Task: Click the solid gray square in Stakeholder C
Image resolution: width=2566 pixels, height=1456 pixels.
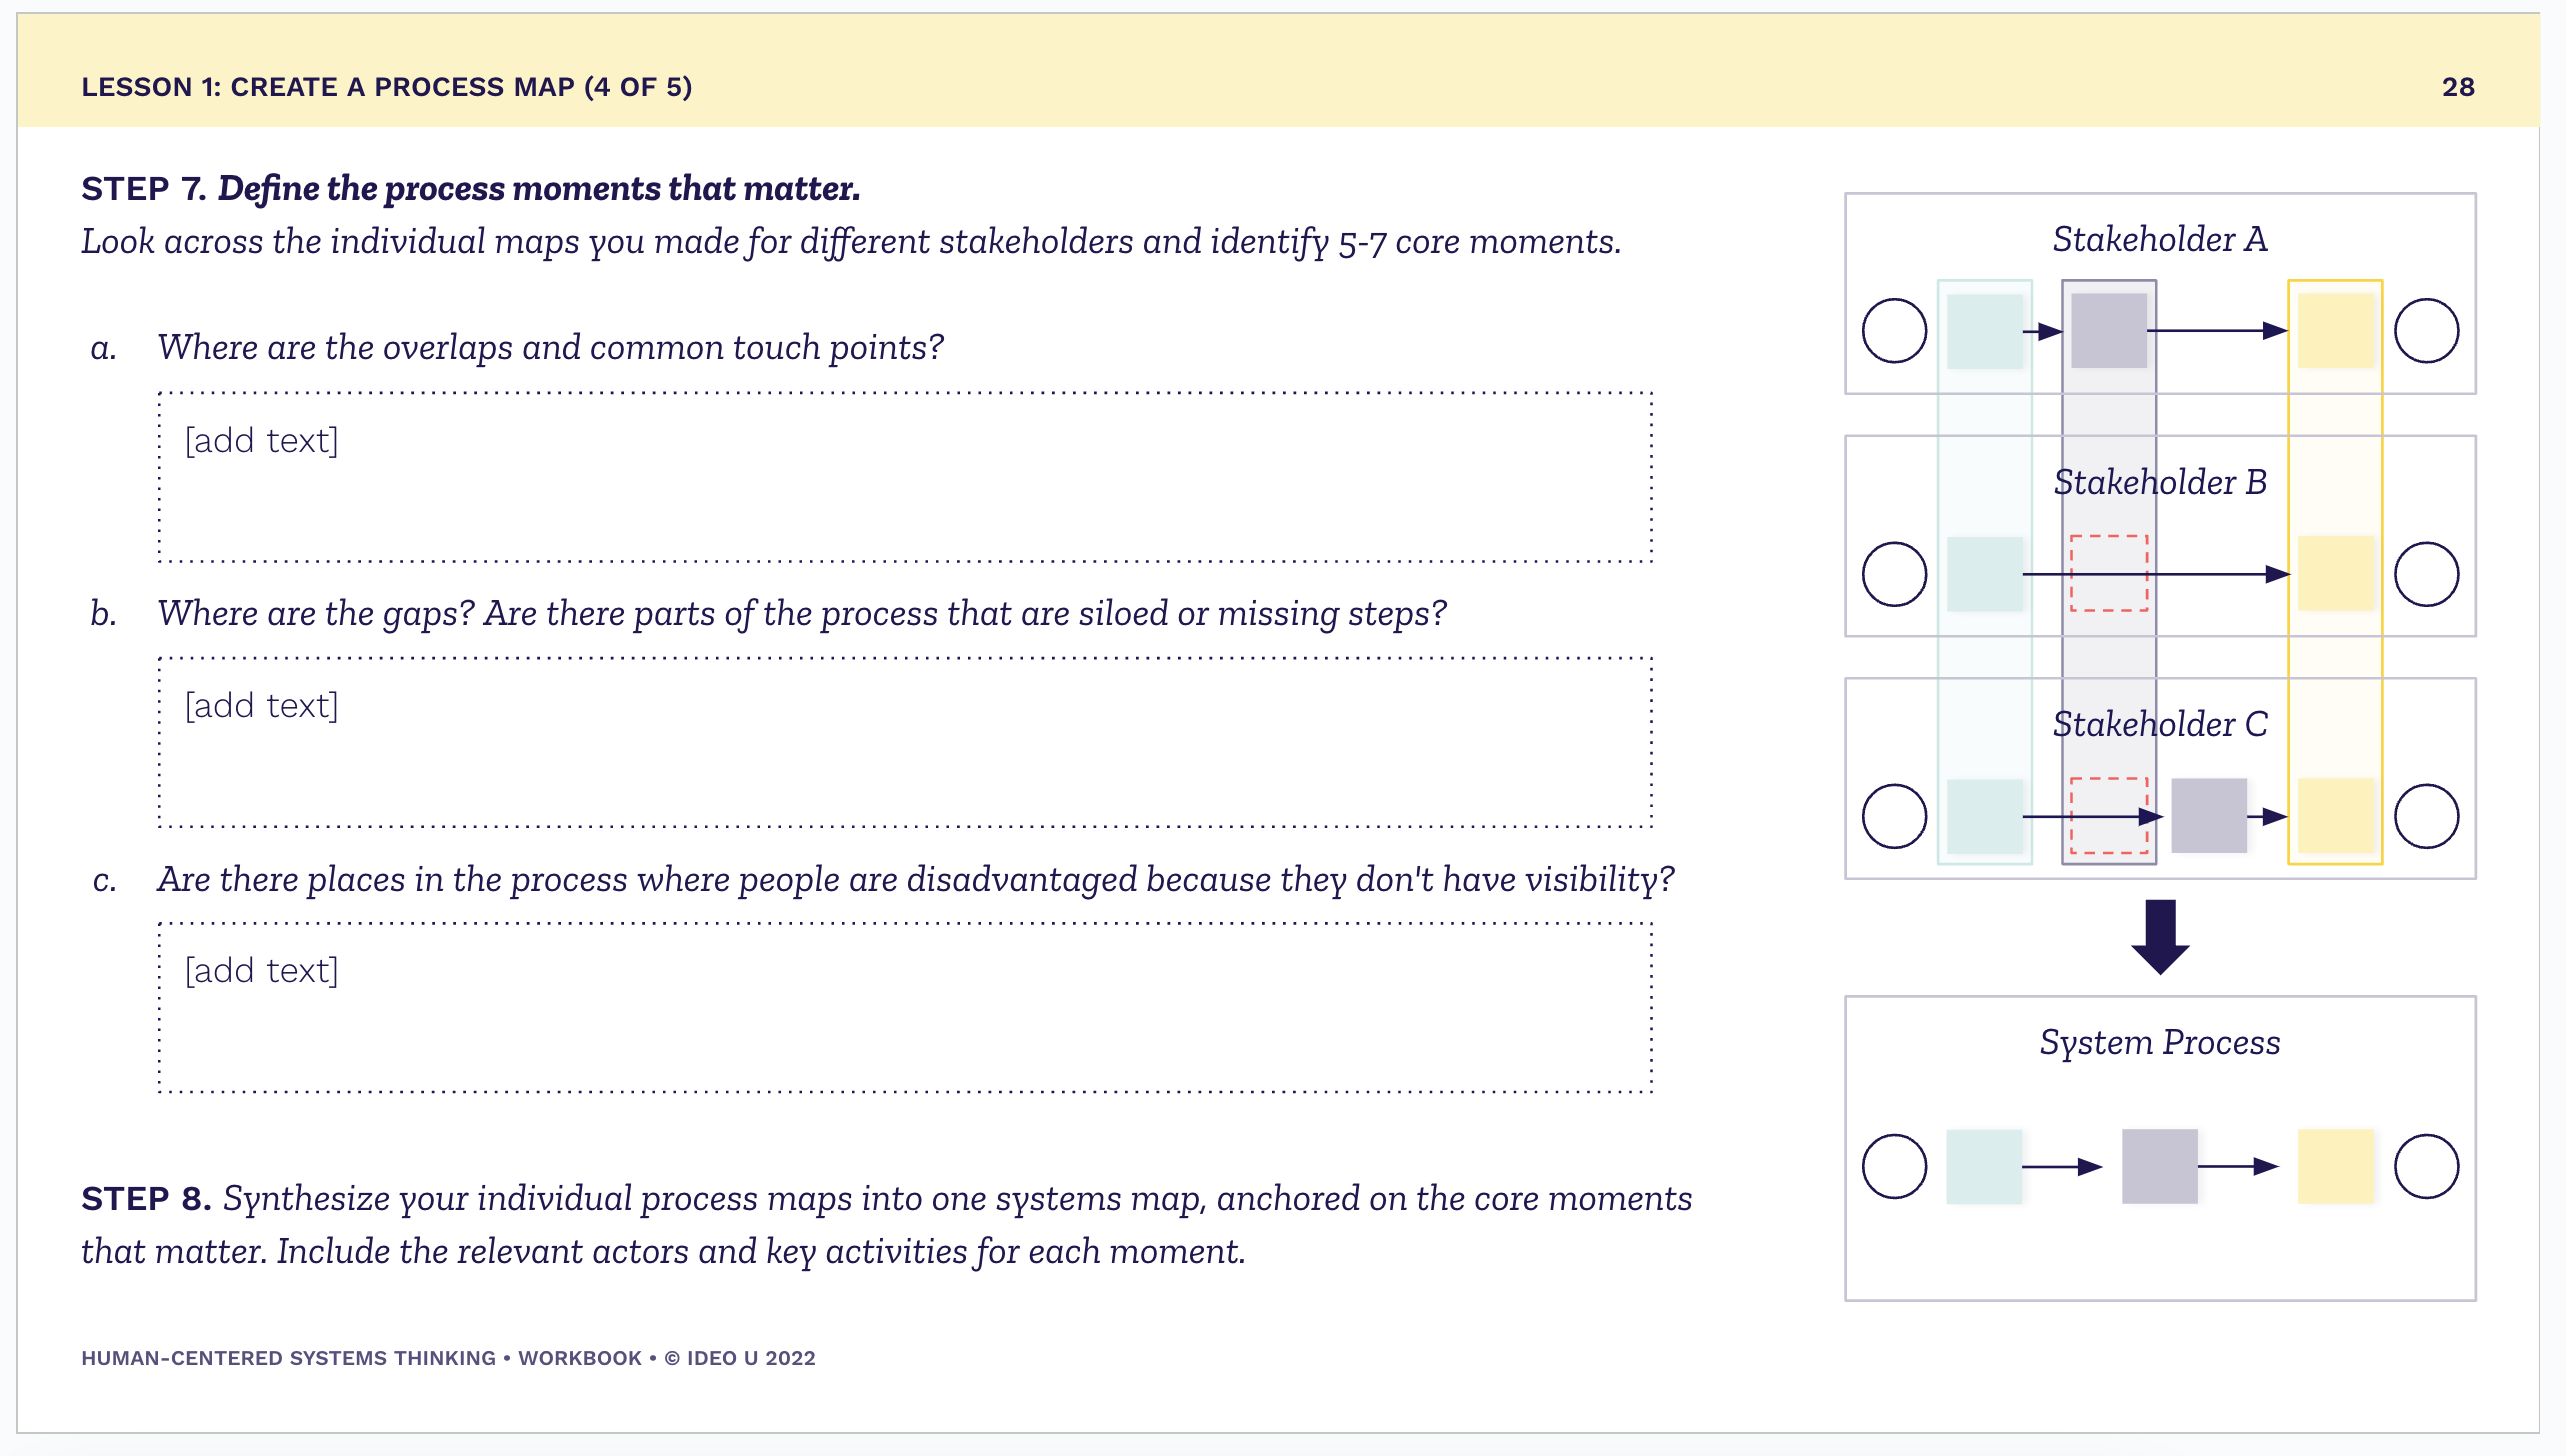Action: tap(2209, 816)
